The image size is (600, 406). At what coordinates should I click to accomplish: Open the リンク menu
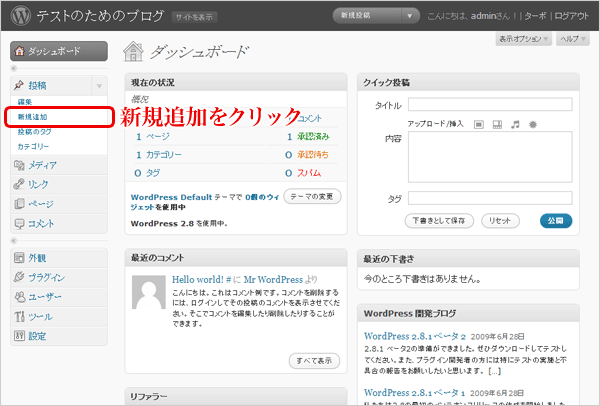tap(59, 184)
